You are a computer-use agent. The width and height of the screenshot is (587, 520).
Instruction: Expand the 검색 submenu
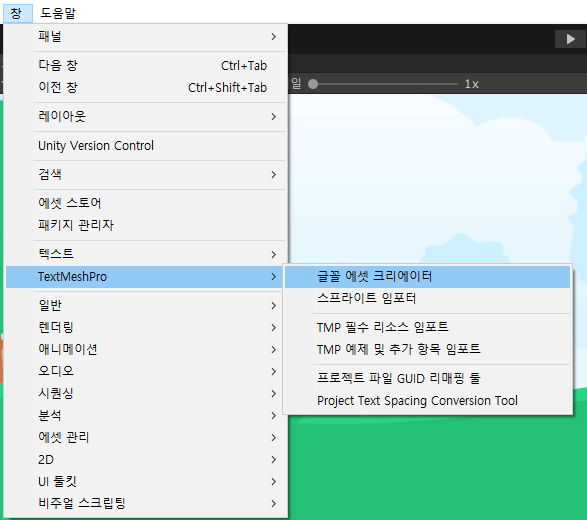coord(146,174)
